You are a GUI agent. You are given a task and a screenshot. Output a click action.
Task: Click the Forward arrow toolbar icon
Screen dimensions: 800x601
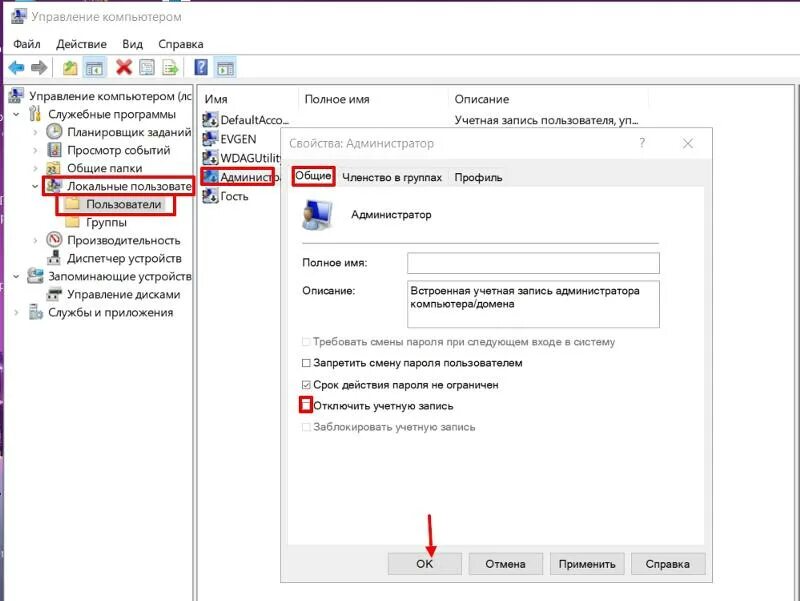(39, 67)
